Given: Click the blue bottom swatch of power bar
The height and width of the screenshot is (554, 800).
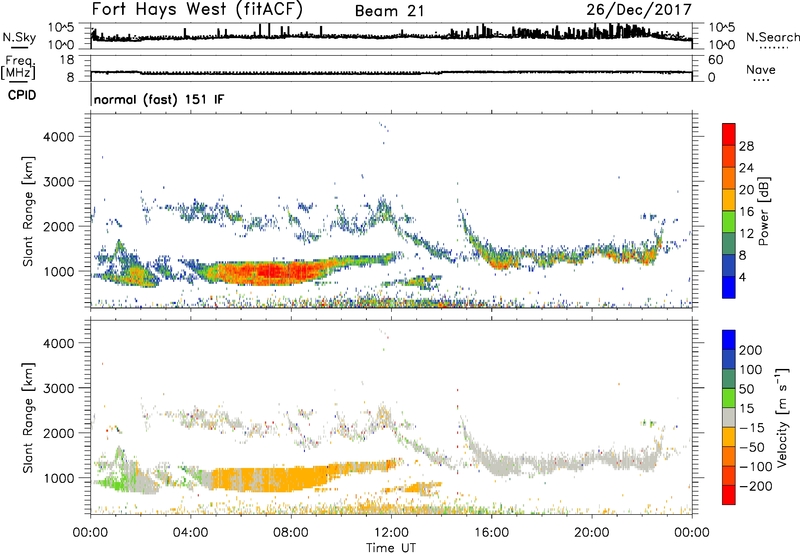Looking at the screenshot, I should 729,287.
